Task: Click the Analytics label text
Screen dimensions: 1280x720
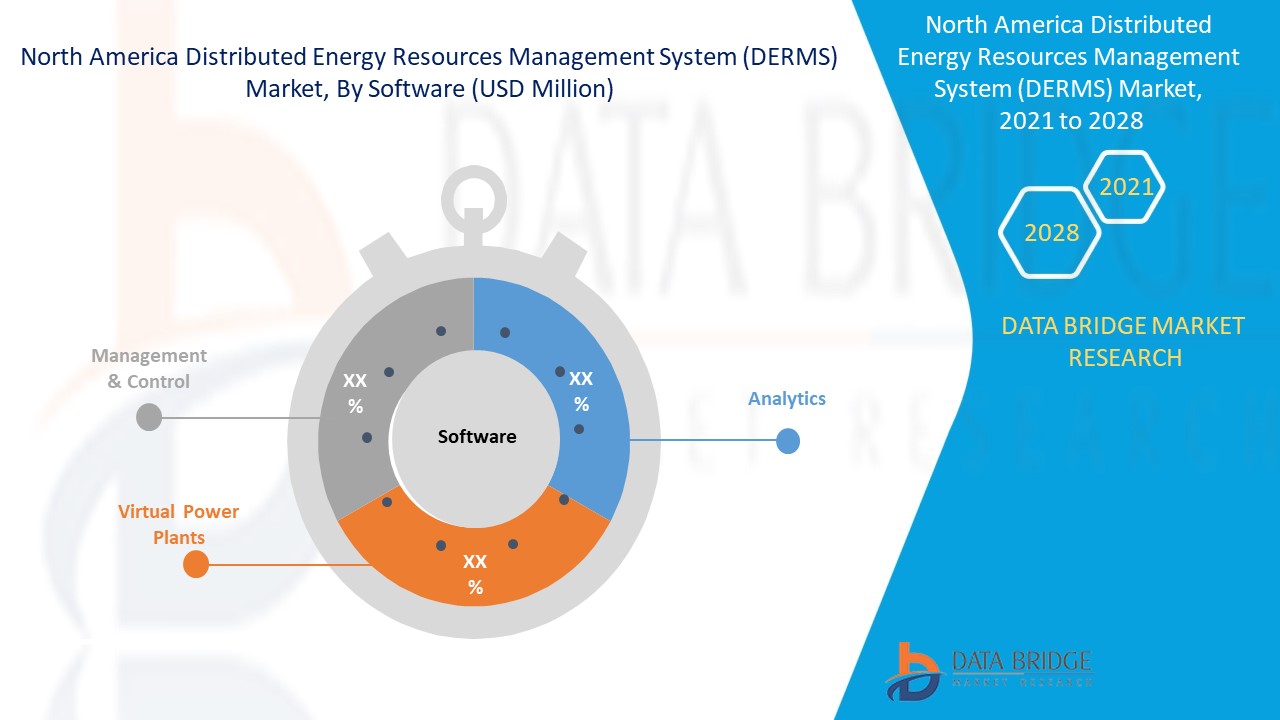Action: pyautogui.click(x=787, y=399)
